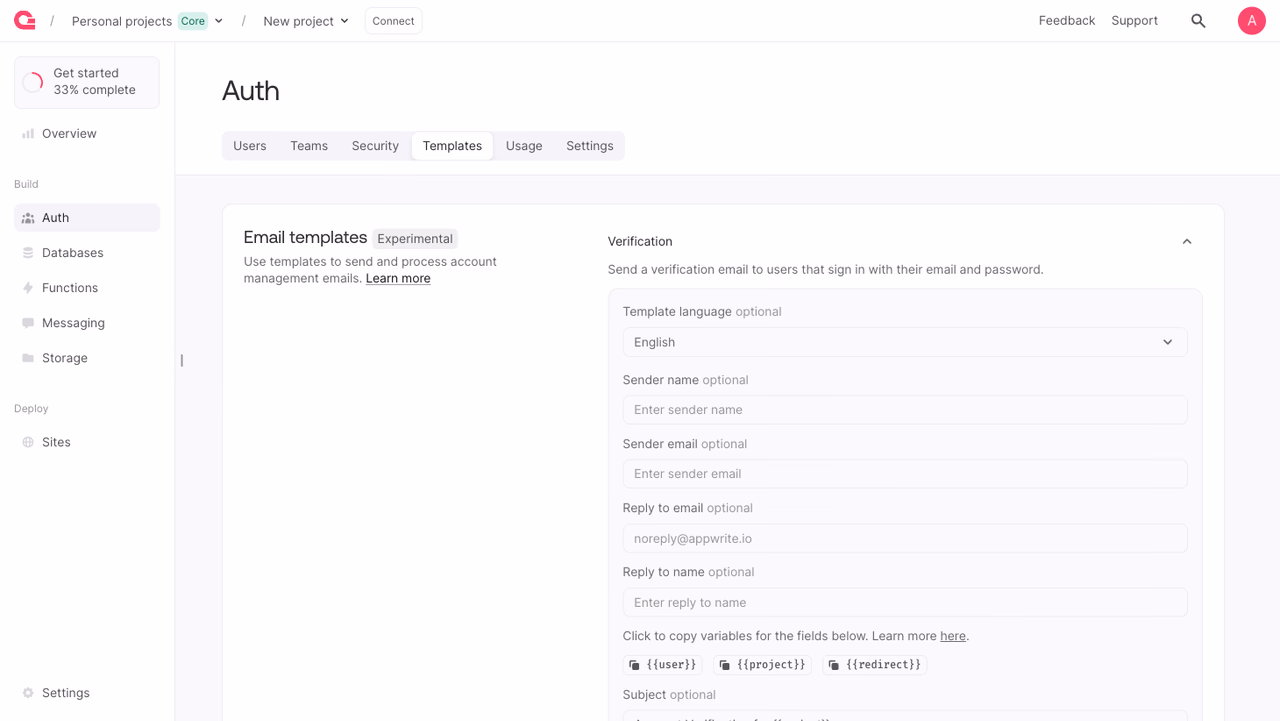Open the Feedback link
Screen dimensions: 1280x721
click(1067, 20)
